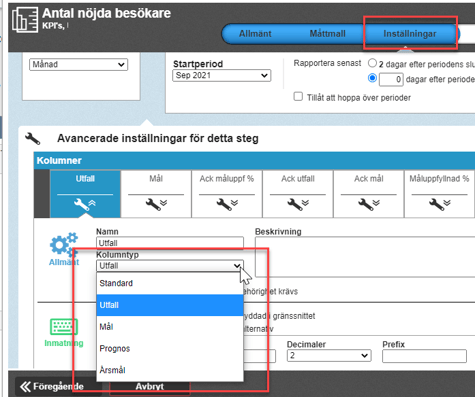
Task: Open the Månad period dropdown
Action: [x=78, y=64]
